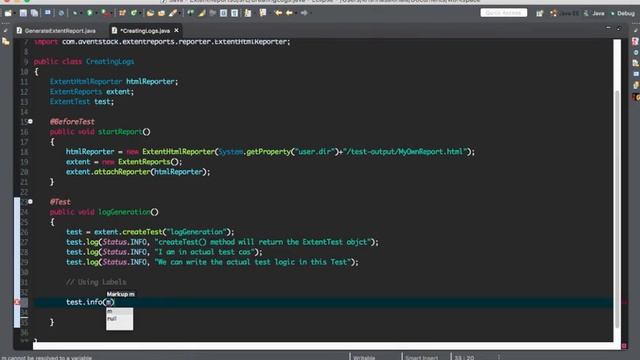Switch to the Java EE perspective

(x=564, y=13)
